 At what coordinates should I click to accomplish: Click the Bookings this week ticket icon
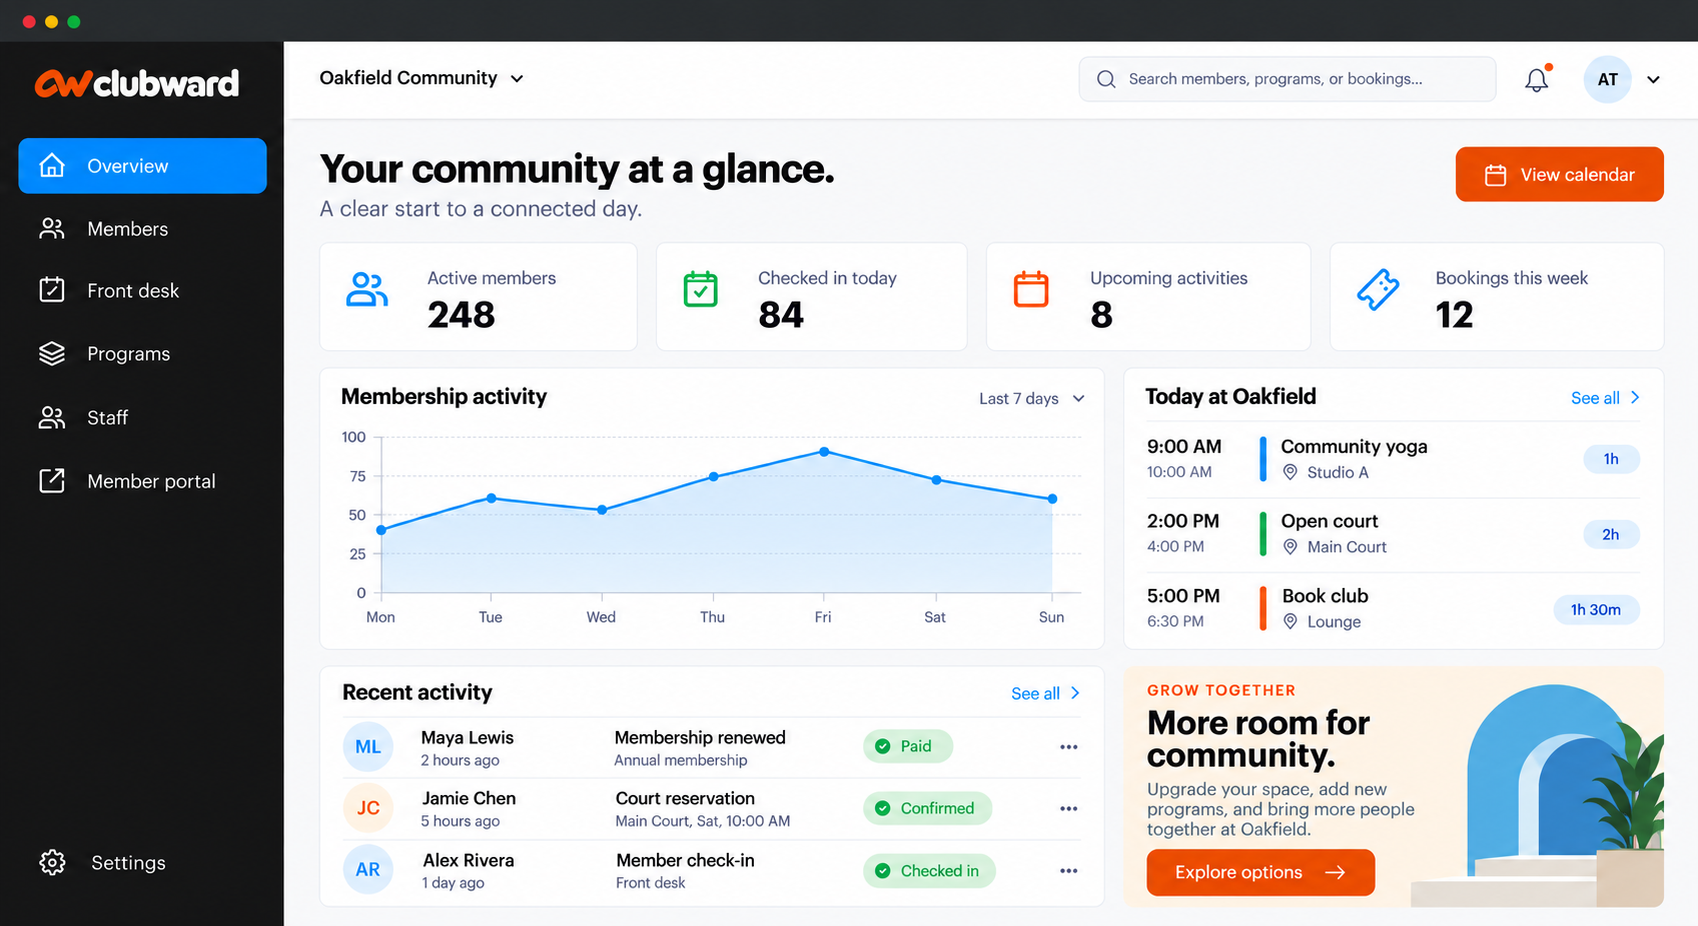(x=1378, y=290)
